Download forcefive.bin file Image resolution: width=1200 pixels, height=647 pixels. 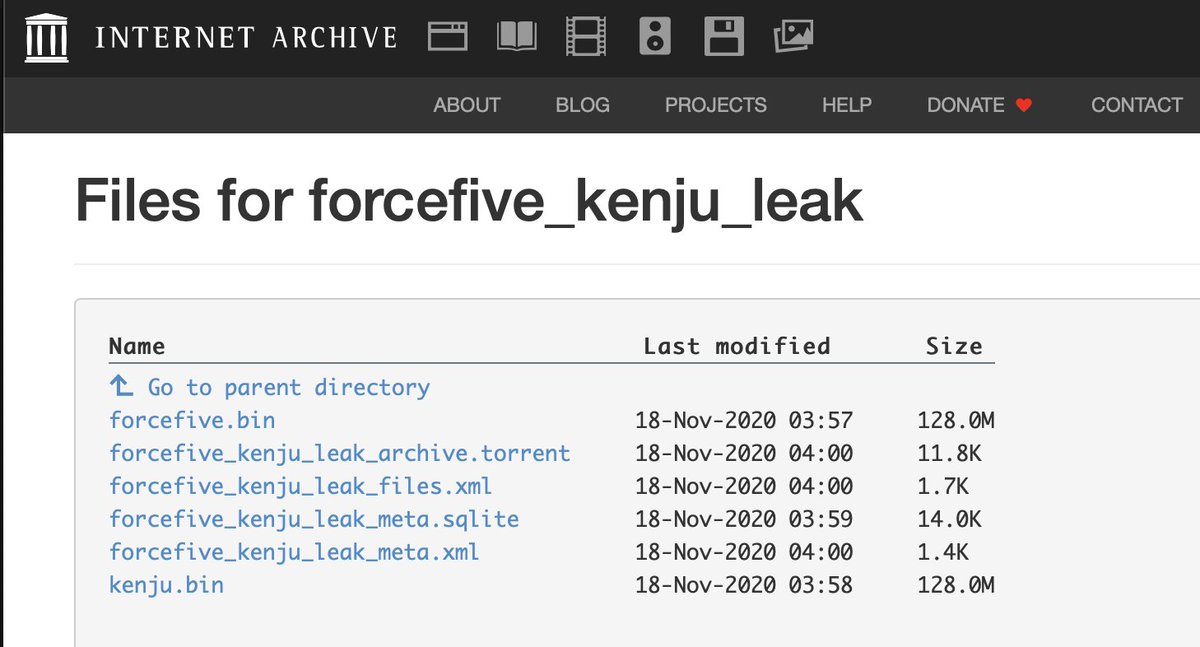click(x=192, y=420)
